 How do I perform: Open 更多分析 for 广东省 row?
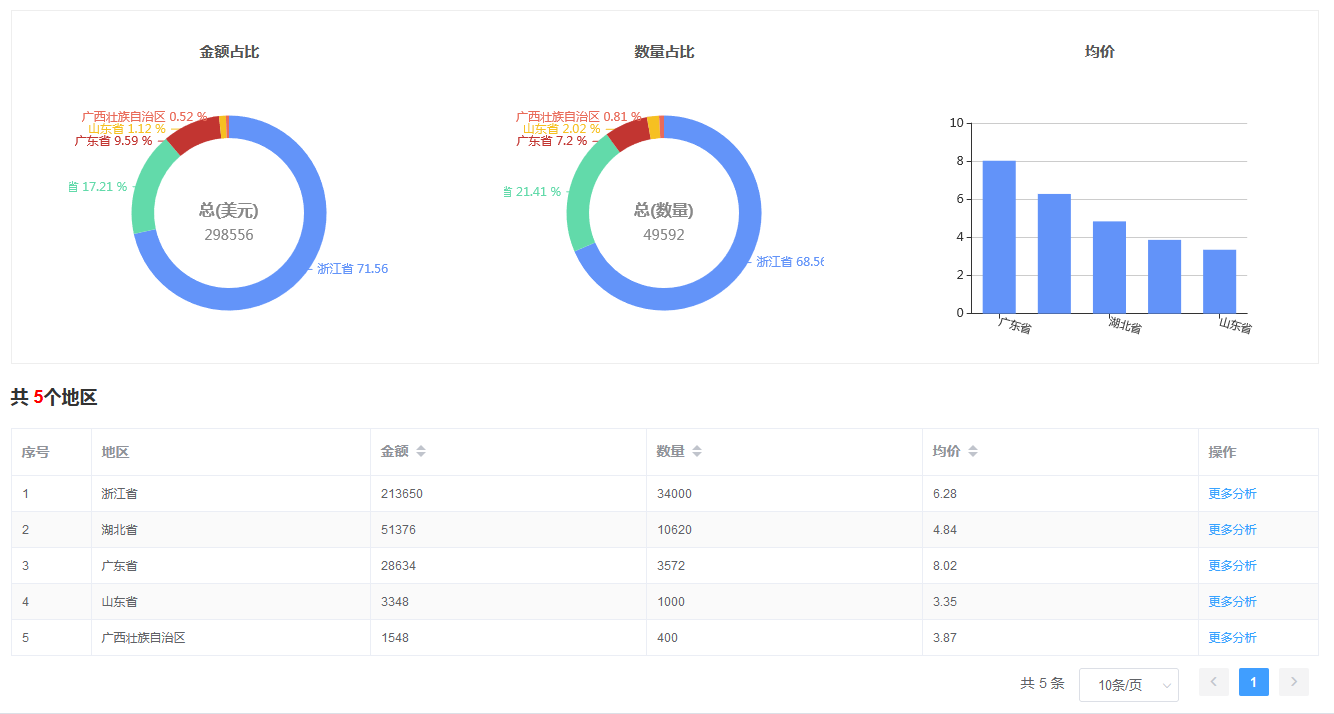point(1232,566)
